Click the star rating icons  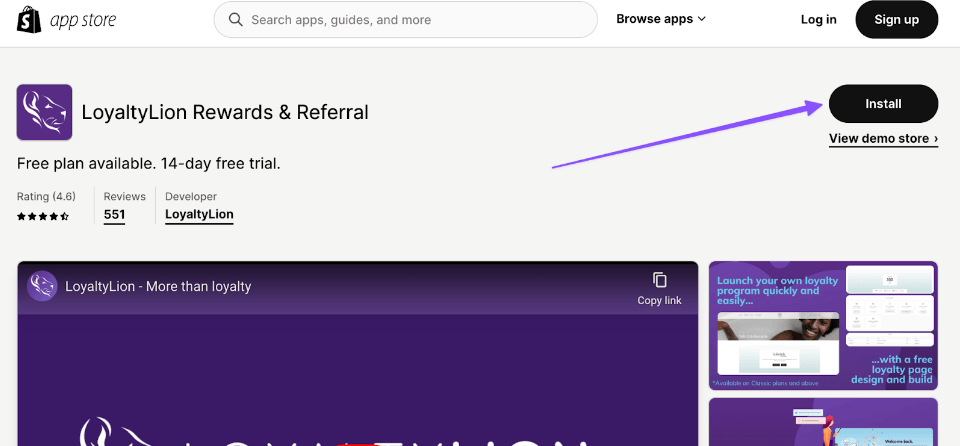coord(43,216)
